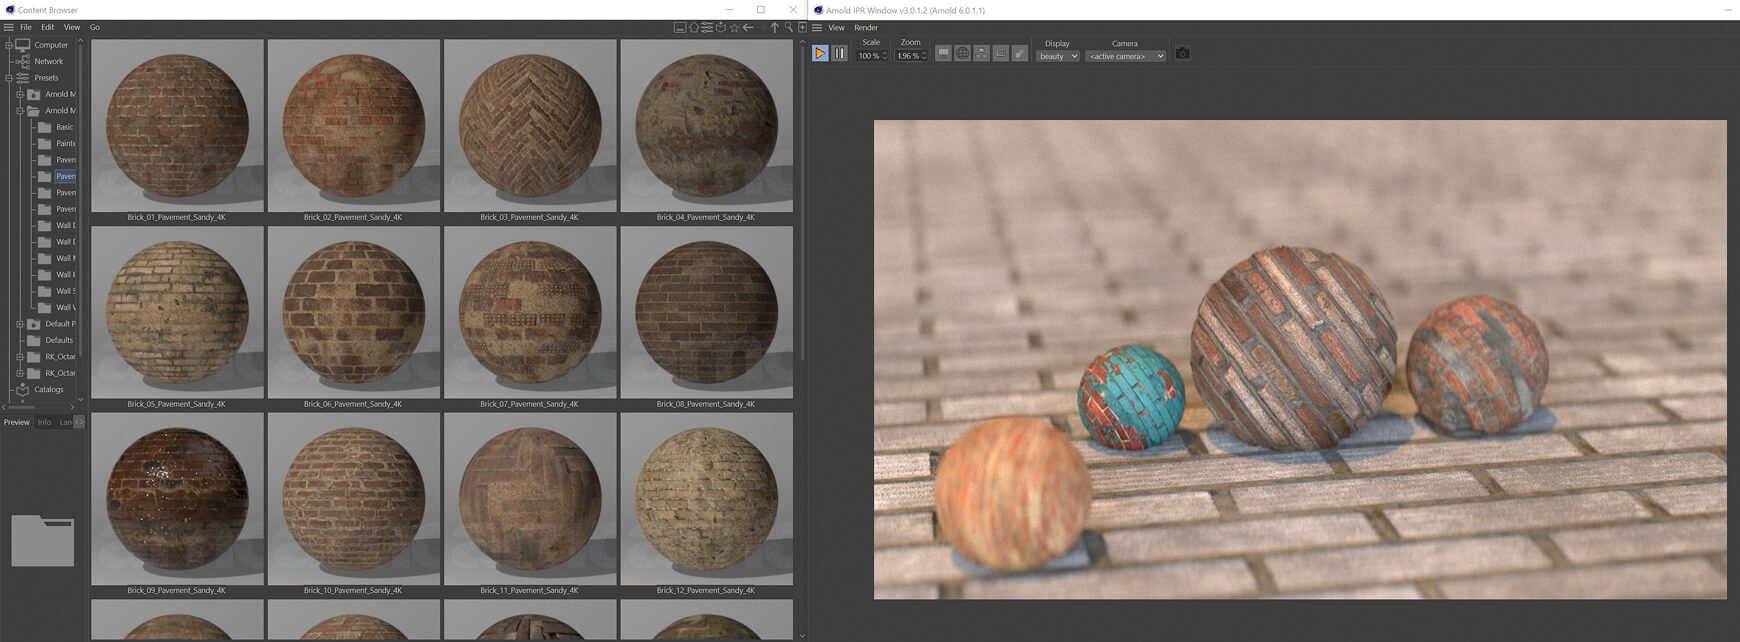Click the Brick_07_Pavement_Sandy_4K label

click(529, 404)
